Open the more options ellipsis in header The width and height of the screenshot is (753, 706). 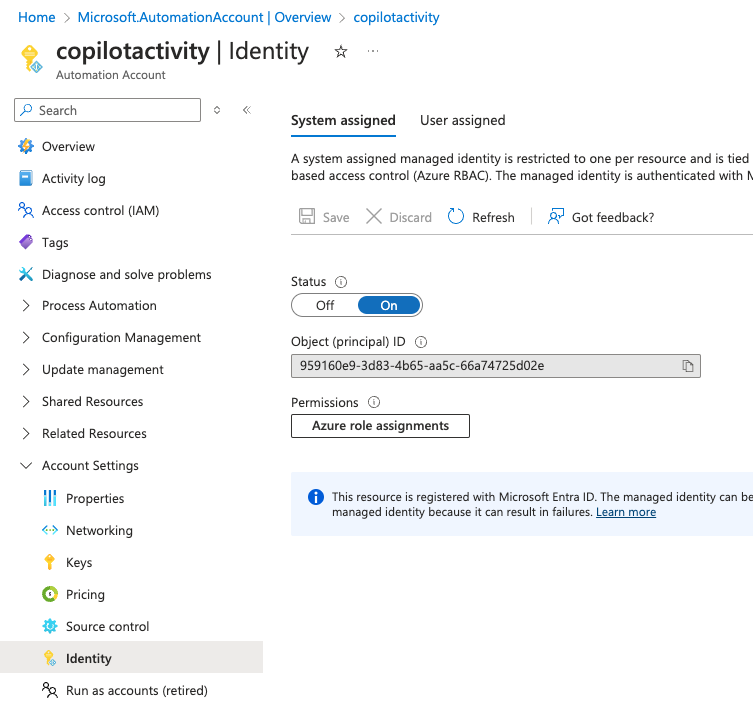(373, 52)
